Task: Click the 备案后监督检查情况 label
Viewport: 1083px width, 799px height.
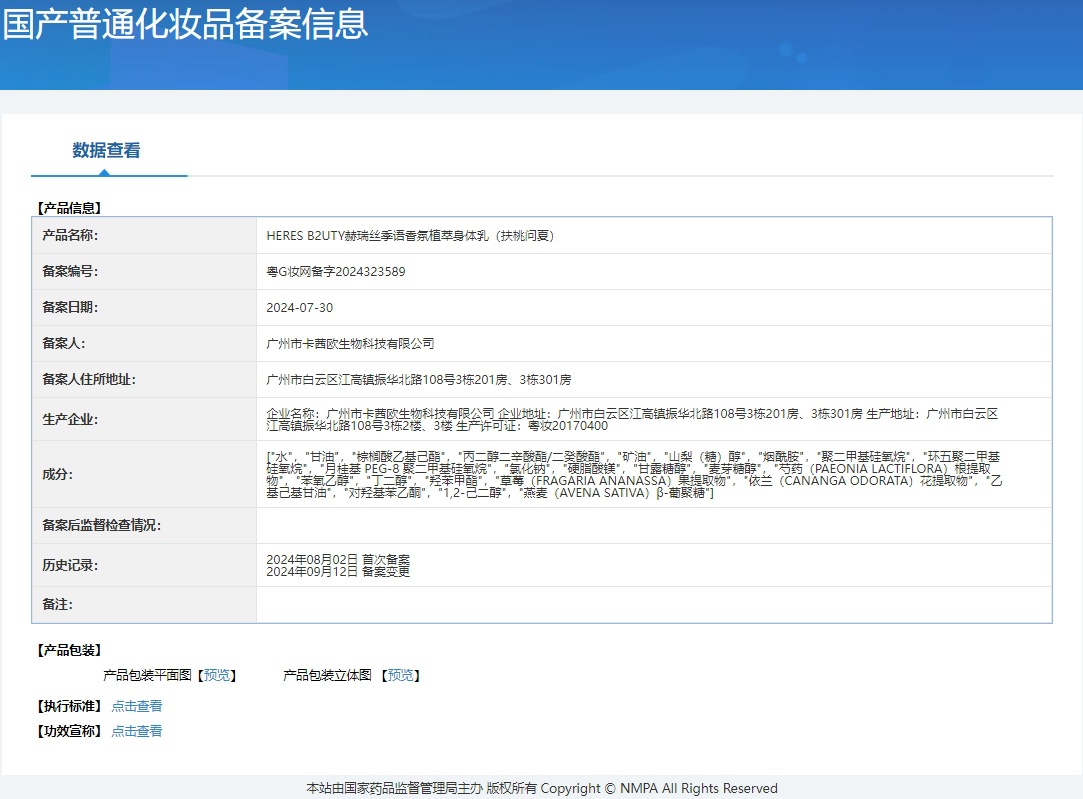Action: [x=102, y=526]
